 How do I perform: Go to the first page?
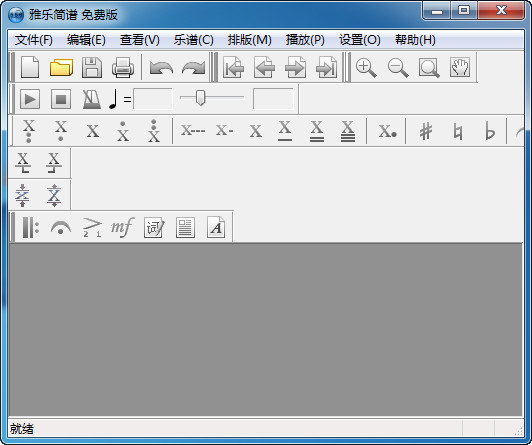233,67
